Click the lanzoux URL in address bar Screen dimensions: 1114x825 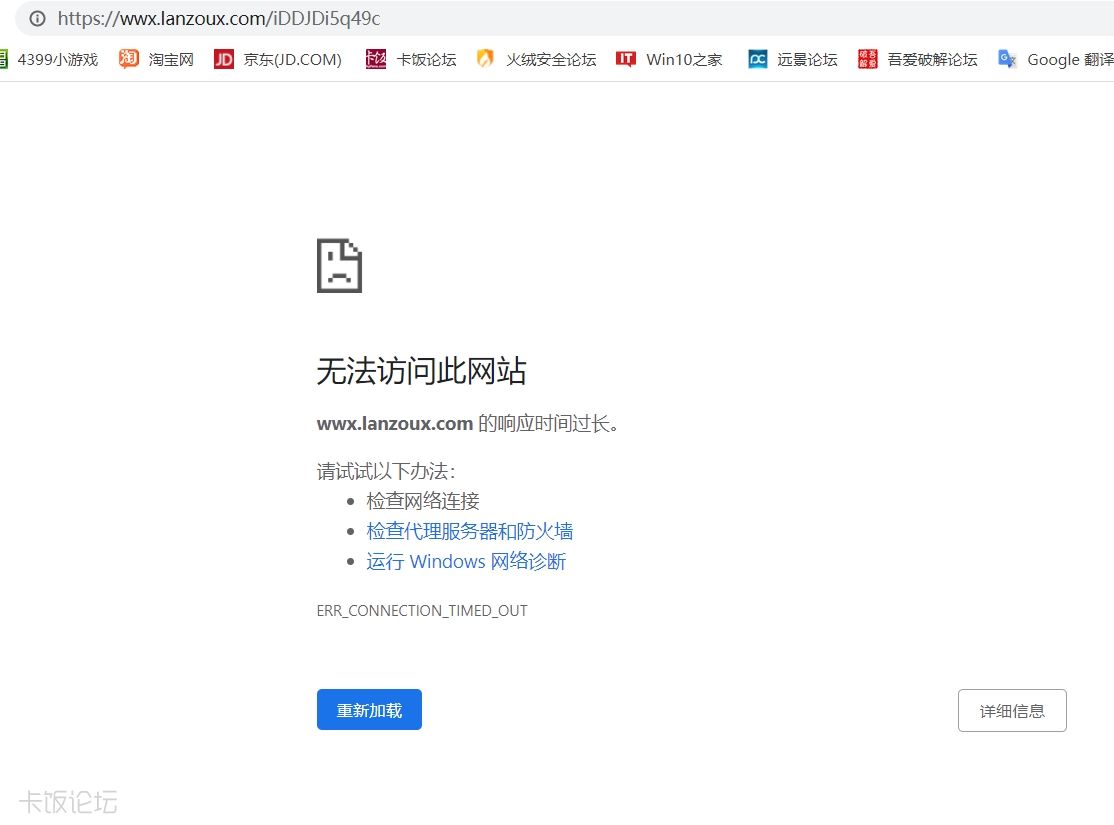click(x=219, y=19)
